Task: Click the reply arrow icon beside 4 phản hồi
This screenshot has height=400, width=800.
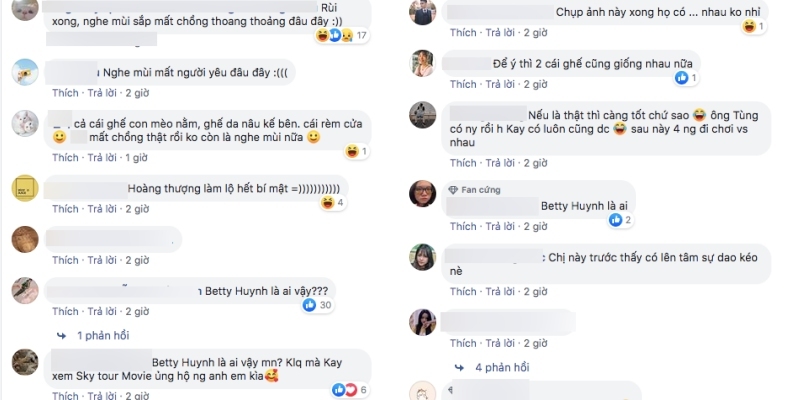Action: (x=460, y=367)
